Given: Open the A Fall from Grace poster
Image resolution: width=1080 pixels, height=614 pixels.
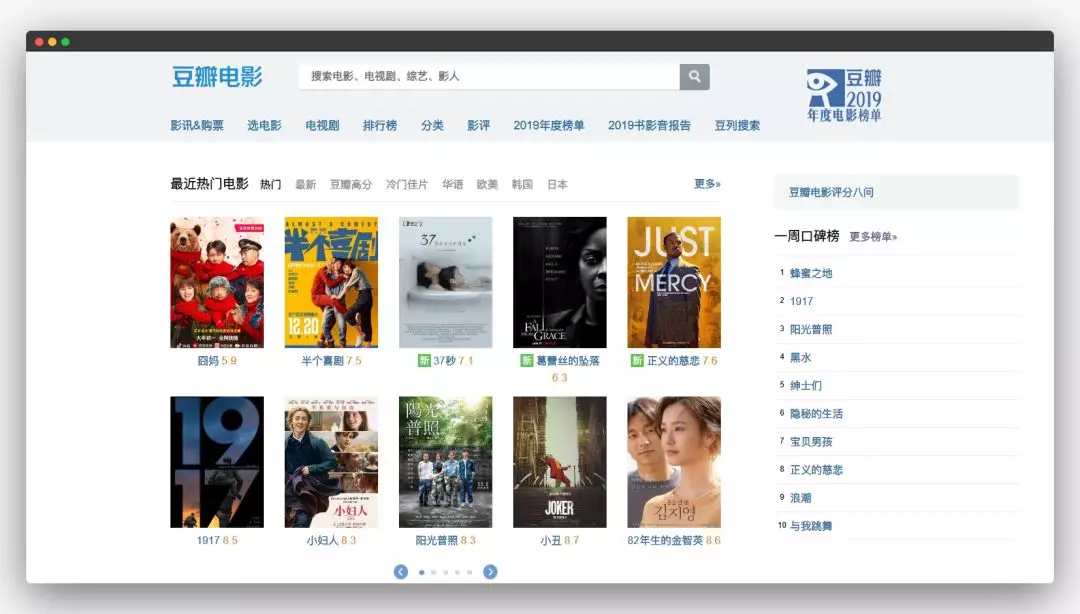Looking at the screenshot, I should (560, 283).
